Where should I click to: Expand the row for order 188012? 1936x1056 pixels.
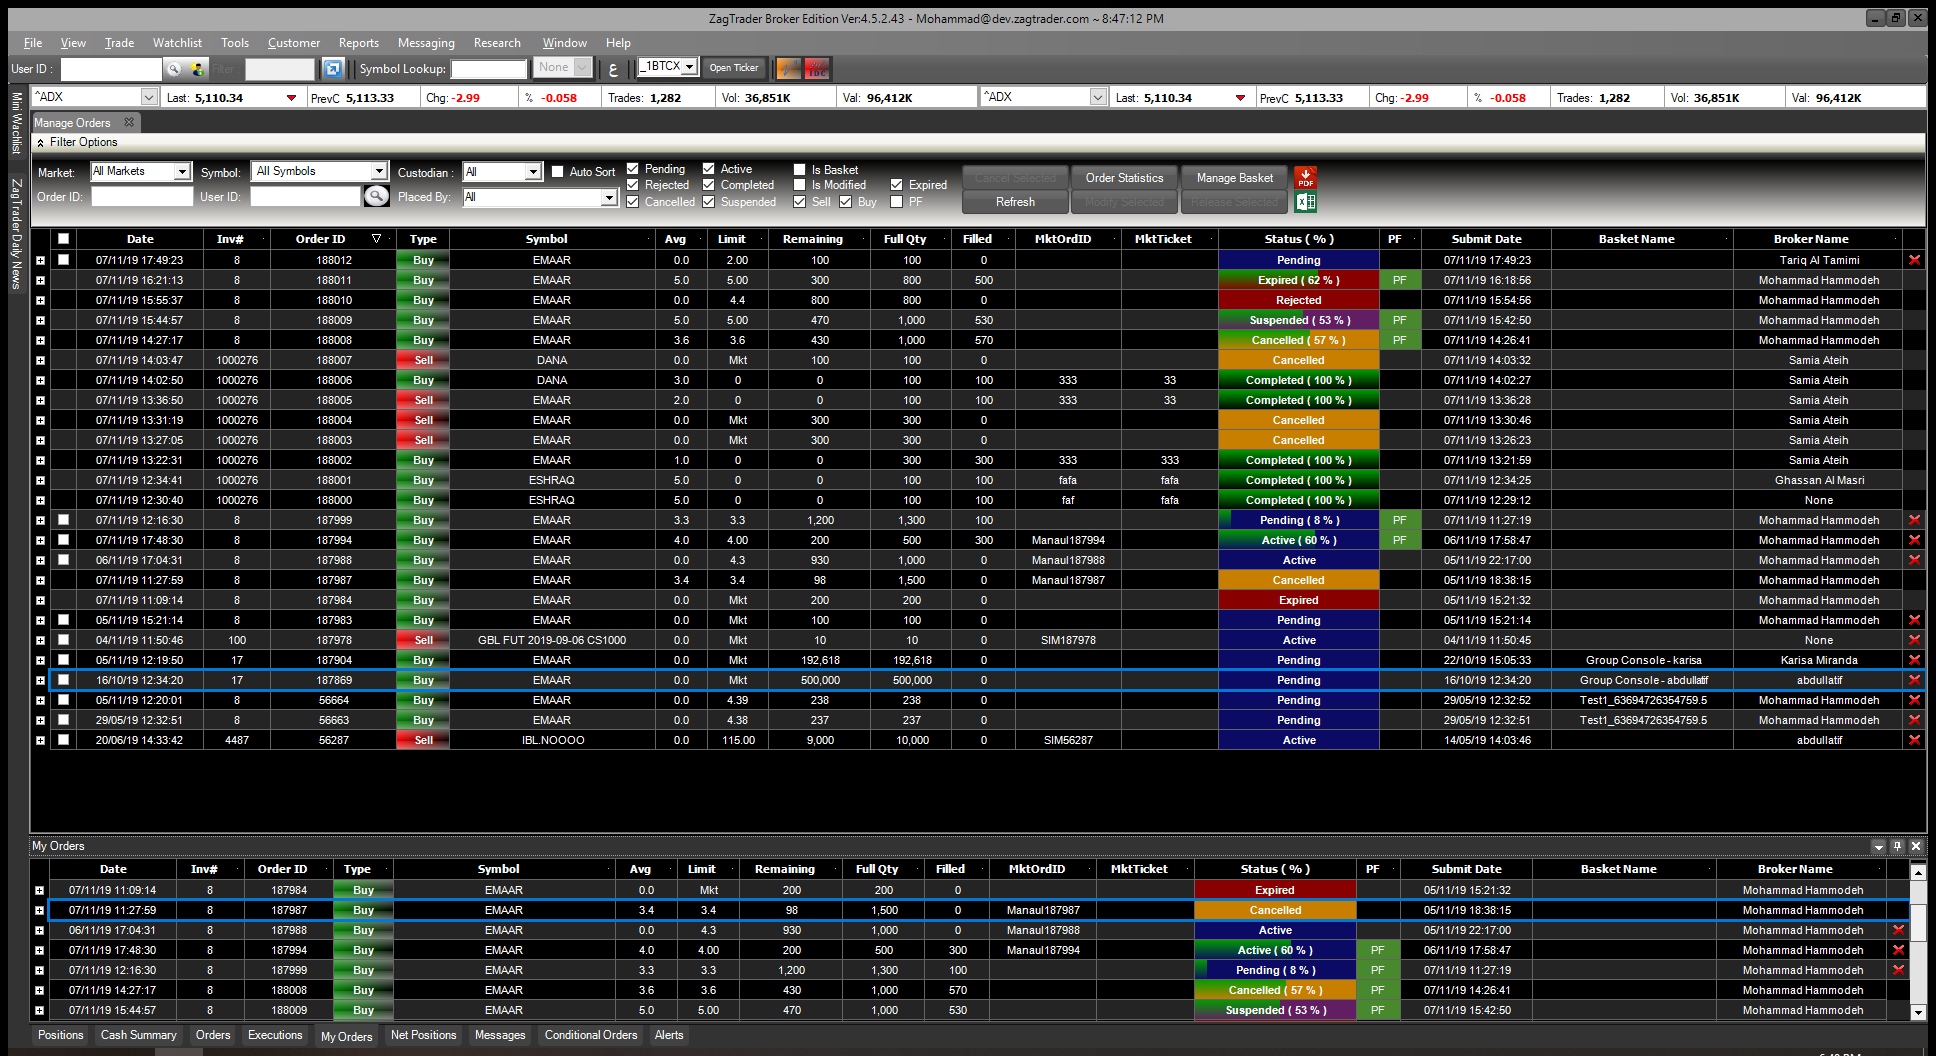tap(41, 260)
